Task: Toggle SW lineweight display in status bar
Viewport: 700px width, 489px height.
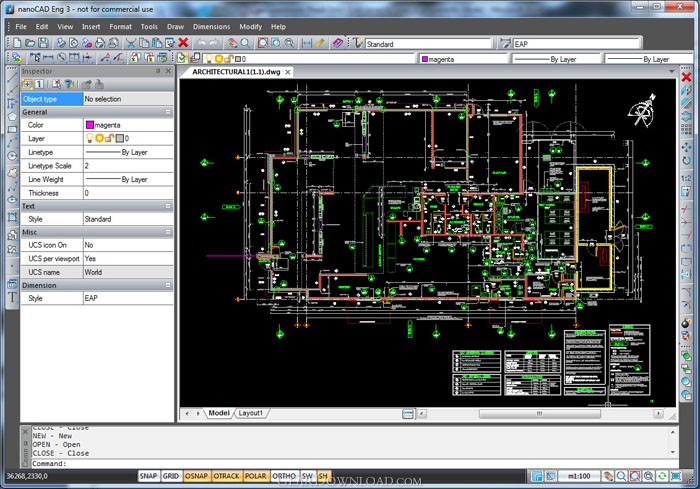Action: [x=307, y=476]
